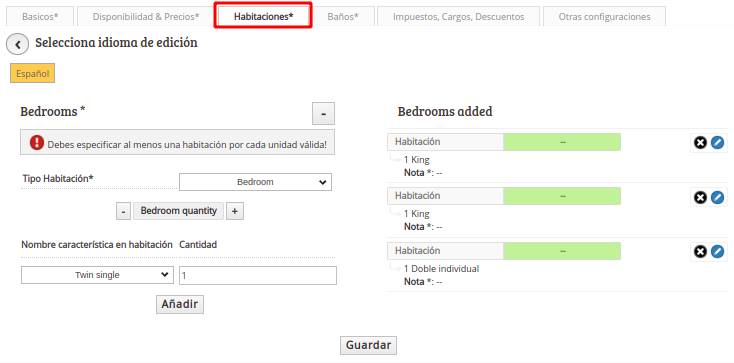Image resolution: width=734 pixels, height=363 pixels.
Task: Go to Impuestos, Cargos, Descuentos tab
Action: click(458, 16)
